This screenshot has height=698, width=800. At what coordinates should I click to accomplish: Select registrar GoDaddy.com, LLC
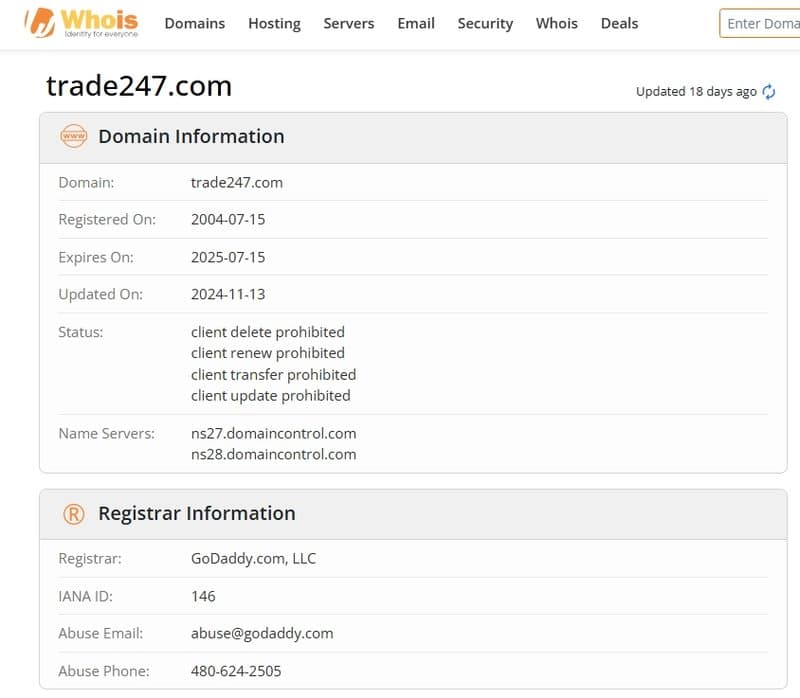point(254,559)
